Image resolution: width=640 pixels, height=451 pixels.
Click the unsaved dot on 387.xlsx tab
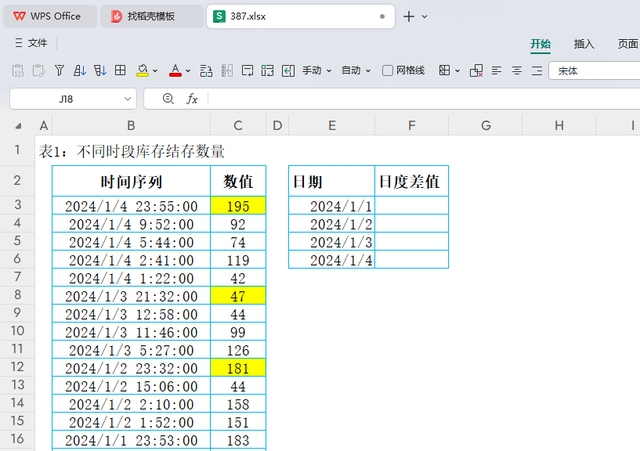(382, 17)
